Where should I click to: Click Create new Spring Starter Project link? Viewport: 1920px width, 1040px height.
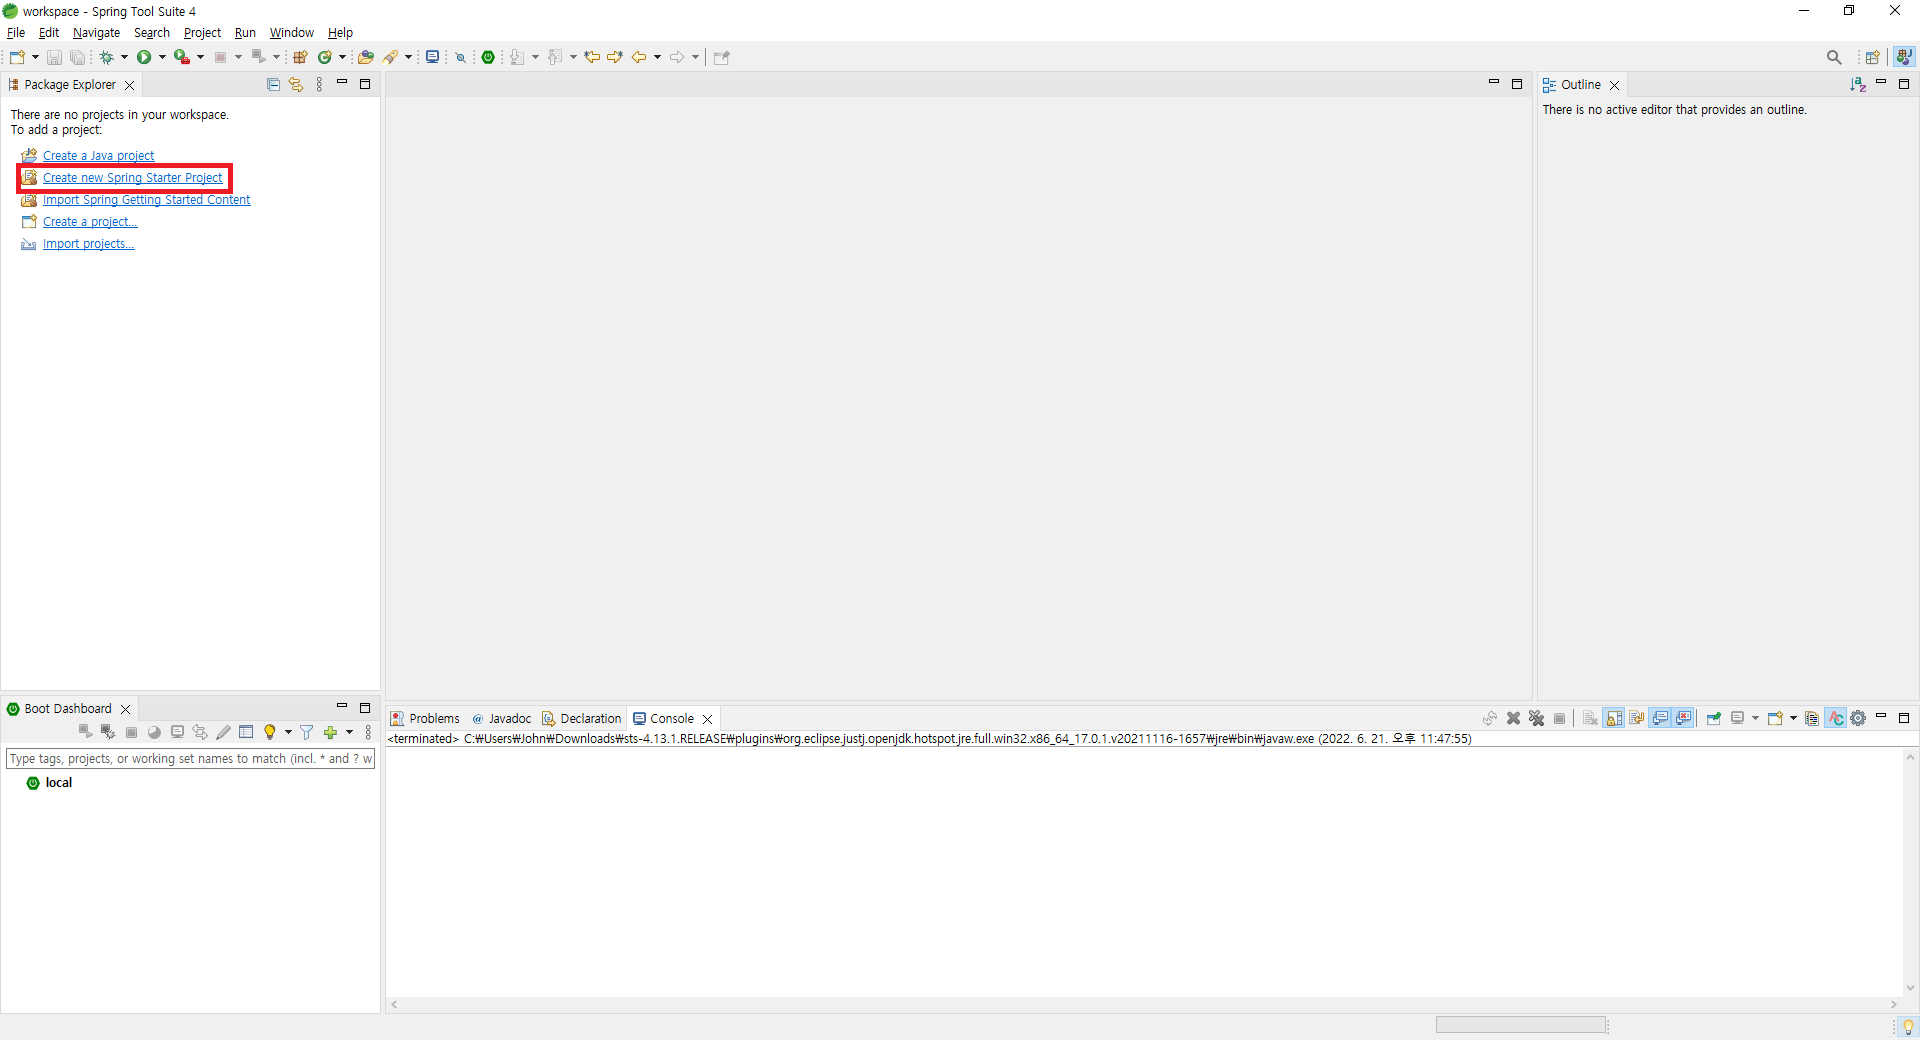pyautogui.click(x=132, y=178)
